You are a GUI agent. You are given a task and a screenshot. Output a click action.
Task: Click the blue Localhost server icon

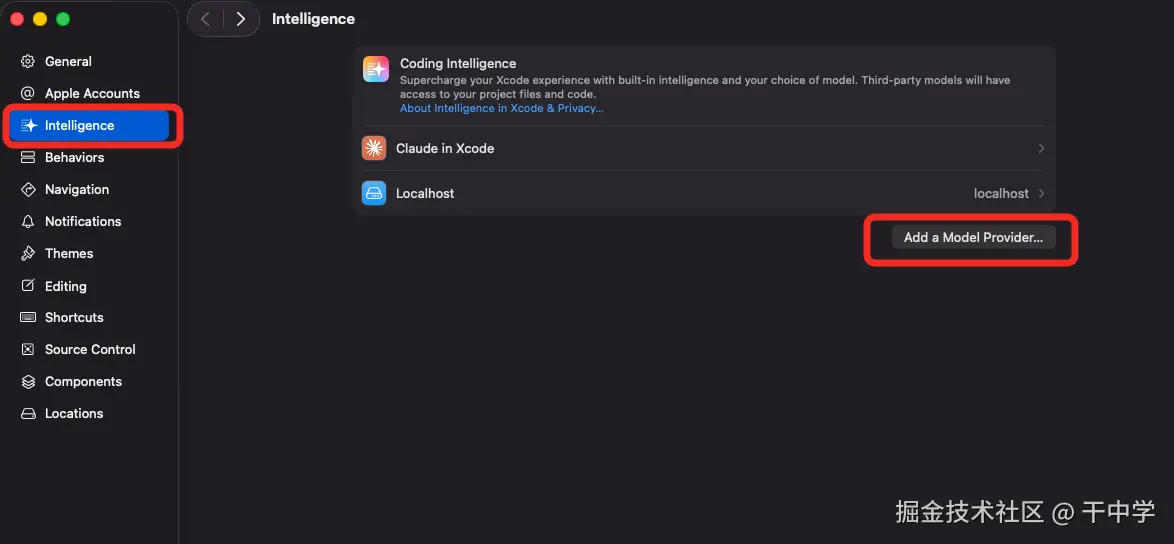[374, 193]
